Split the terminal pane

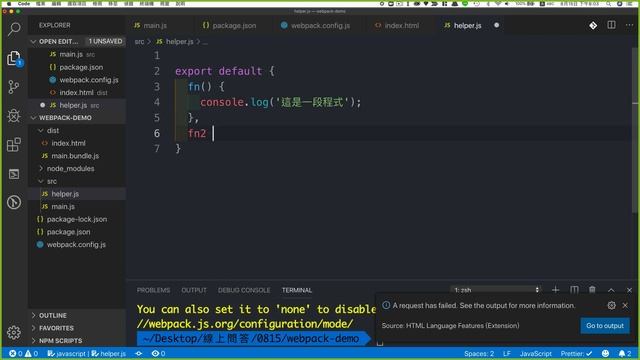[574, 290]
